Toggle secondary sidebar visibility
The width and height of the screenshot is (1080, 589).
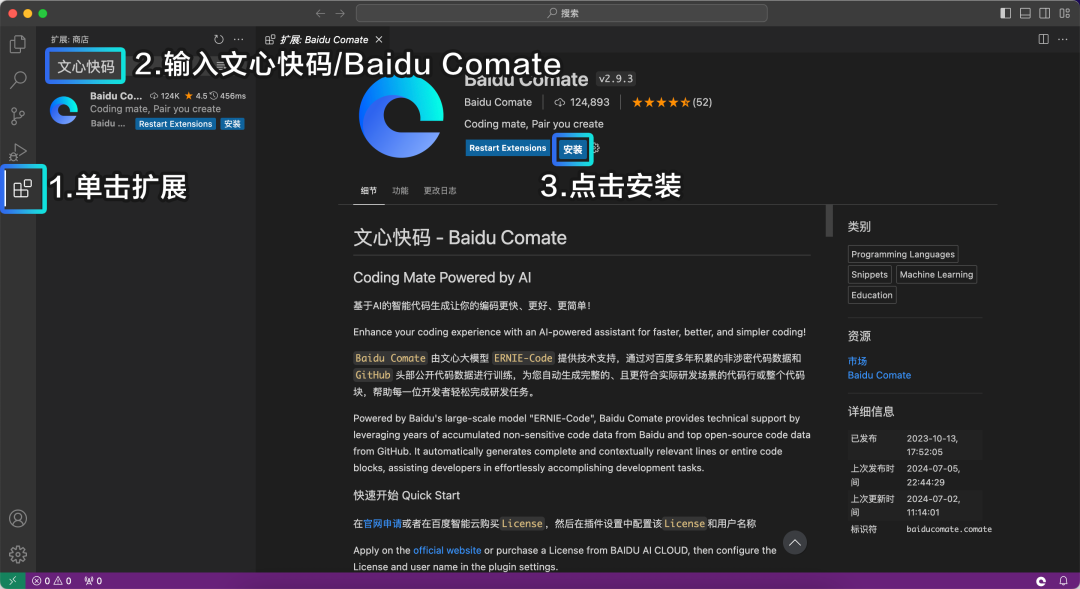pyautogui.click(x=1045, y=13)
